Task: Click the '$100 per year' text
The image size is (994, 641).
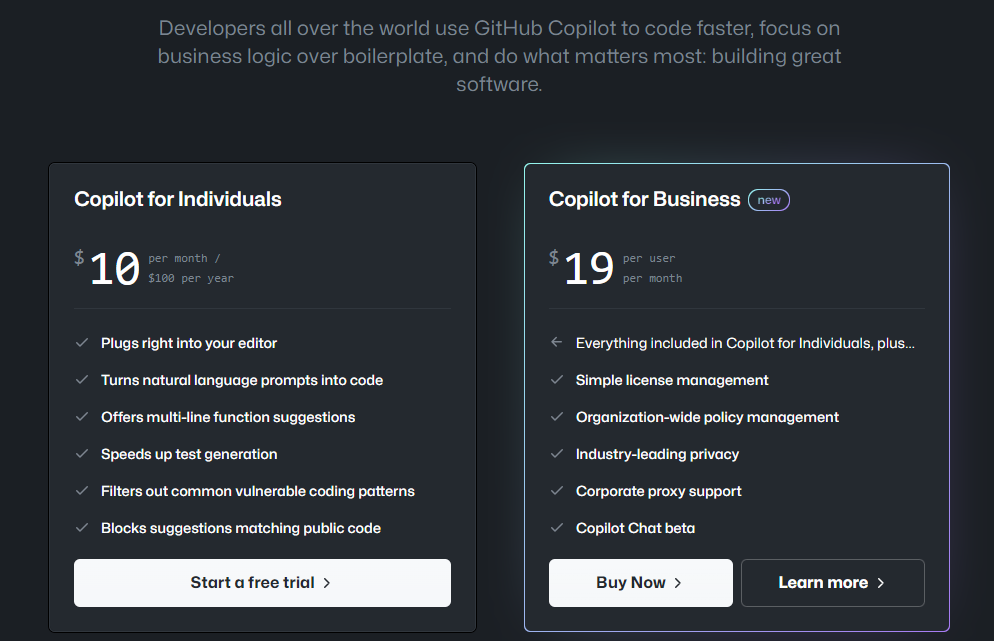Action: (x=191, y=278)
